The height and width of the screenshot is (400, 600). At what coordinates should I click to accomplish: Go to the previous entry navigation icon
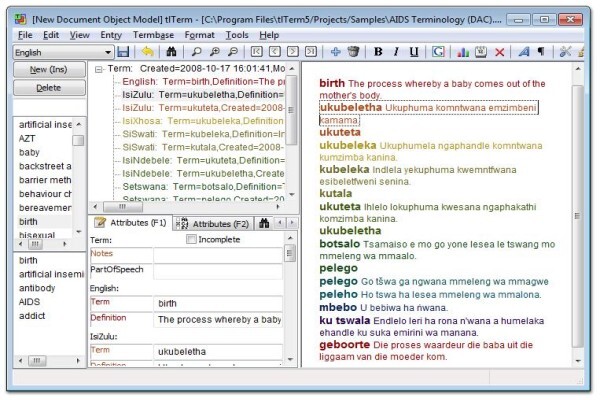(x=274, y=52)
